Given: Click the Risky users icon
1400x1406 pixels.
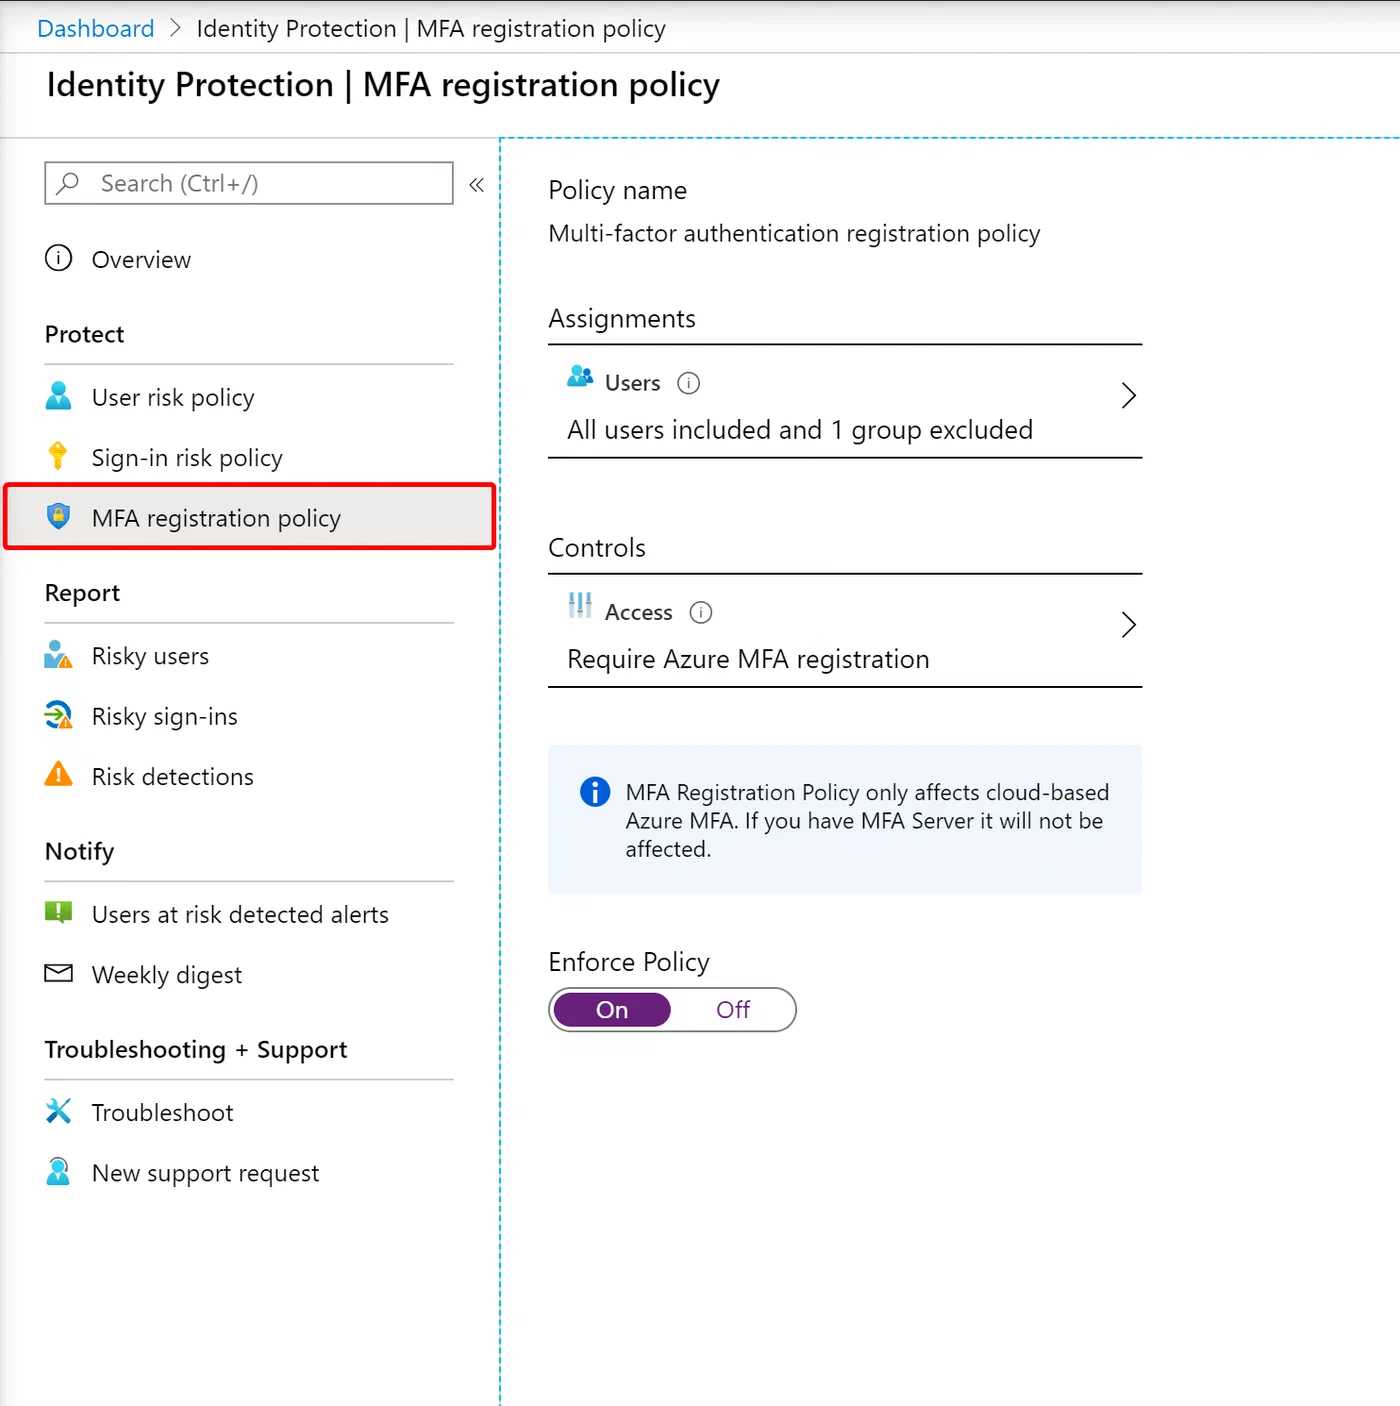Looking at the screenshot, I should tap(59, 655).
